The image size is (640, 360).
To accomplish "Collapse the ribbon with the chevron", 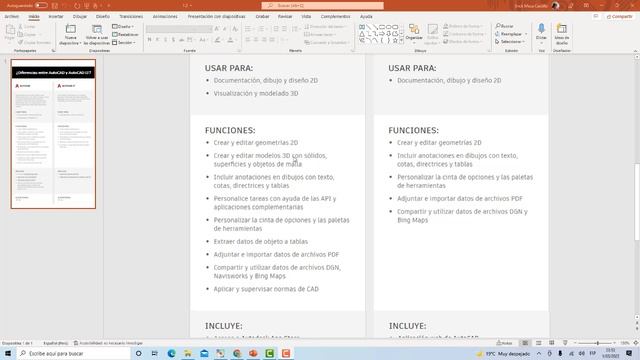I will 636,51.
